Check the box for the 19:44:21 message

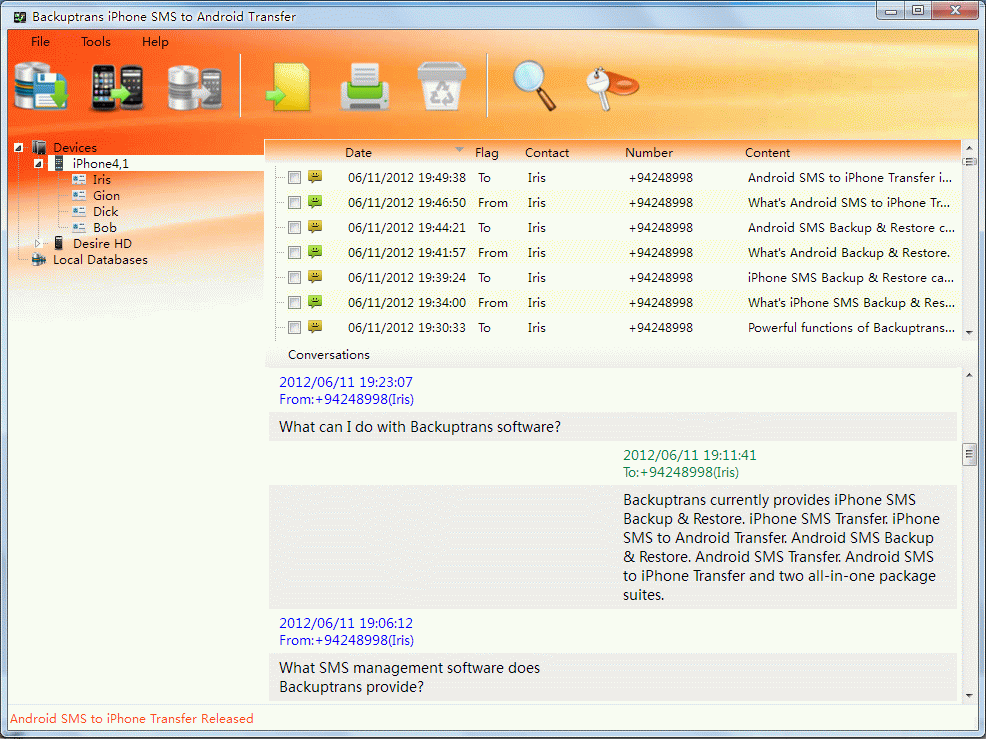[x=294, y=228]
